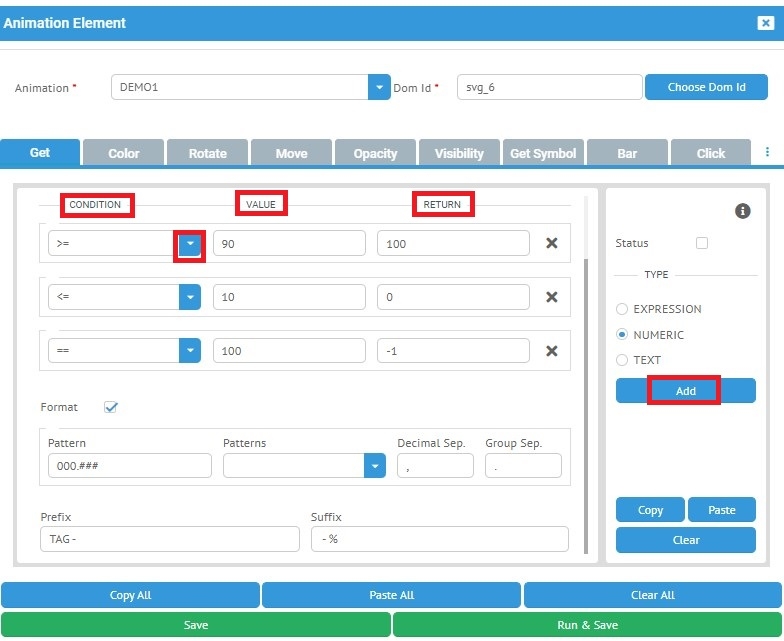This screenshot has height=641, width=784.
Task: Uncheck the Format checkbox
Action: (x=111, y=407)
